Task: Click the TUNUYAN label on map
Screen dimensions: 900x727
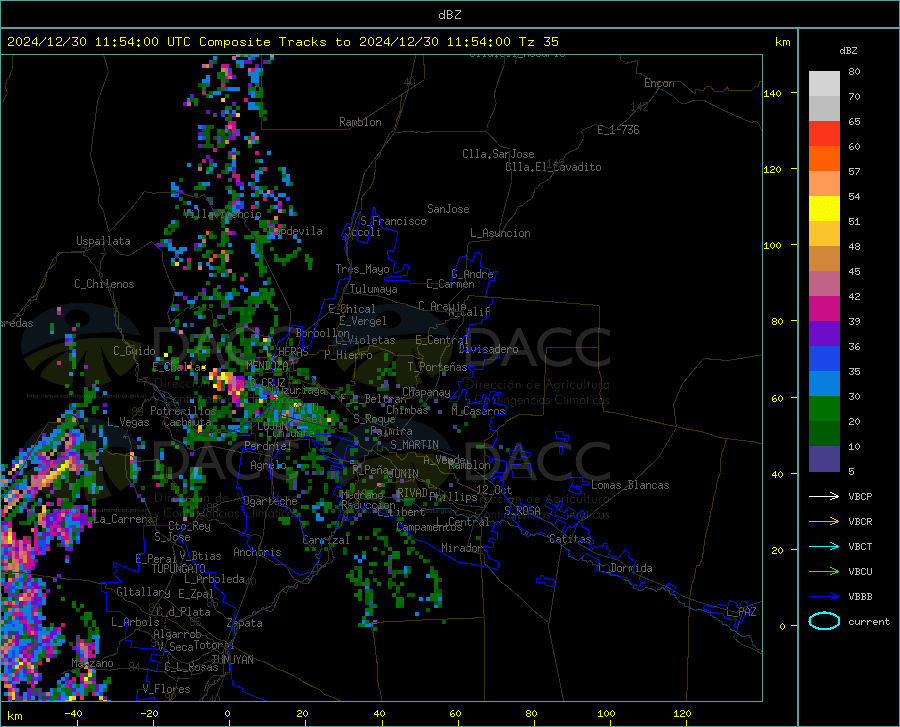Action: click(232, 659)
